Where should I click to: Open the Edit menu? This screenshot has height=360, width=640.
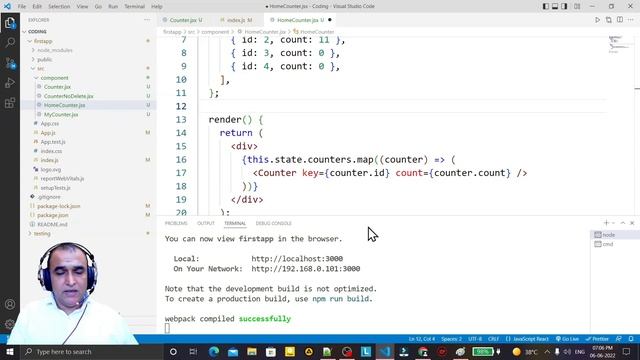[x=37, y=7]
